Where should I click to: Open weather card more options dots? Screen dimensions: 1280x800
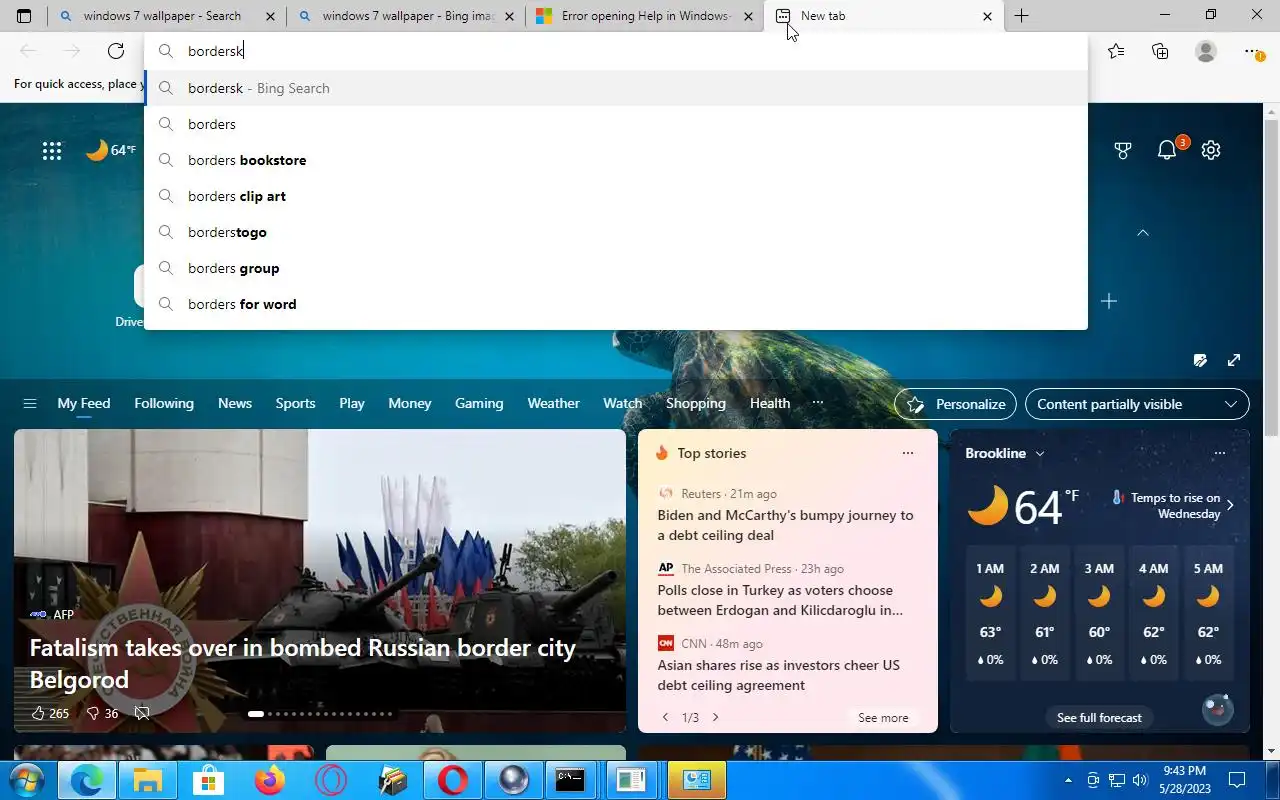pos(1219,453)
